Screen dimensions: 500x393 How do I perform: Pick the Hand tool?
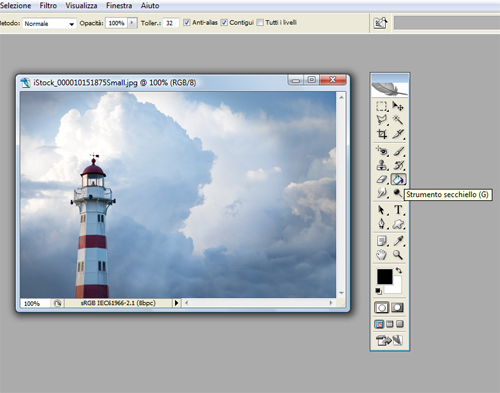(382, 255)
